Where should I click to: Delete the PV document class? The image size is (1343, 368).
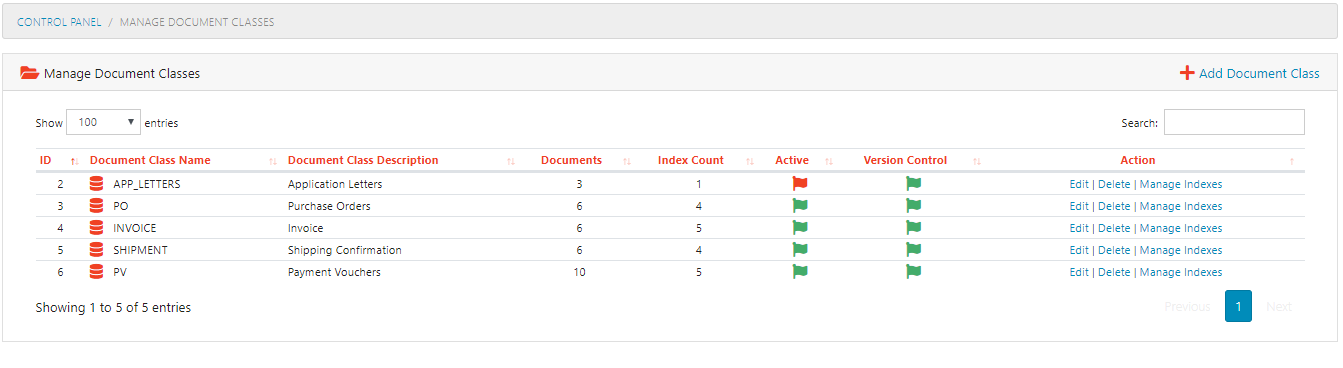pyautogui.click(x=1114, y=272)
